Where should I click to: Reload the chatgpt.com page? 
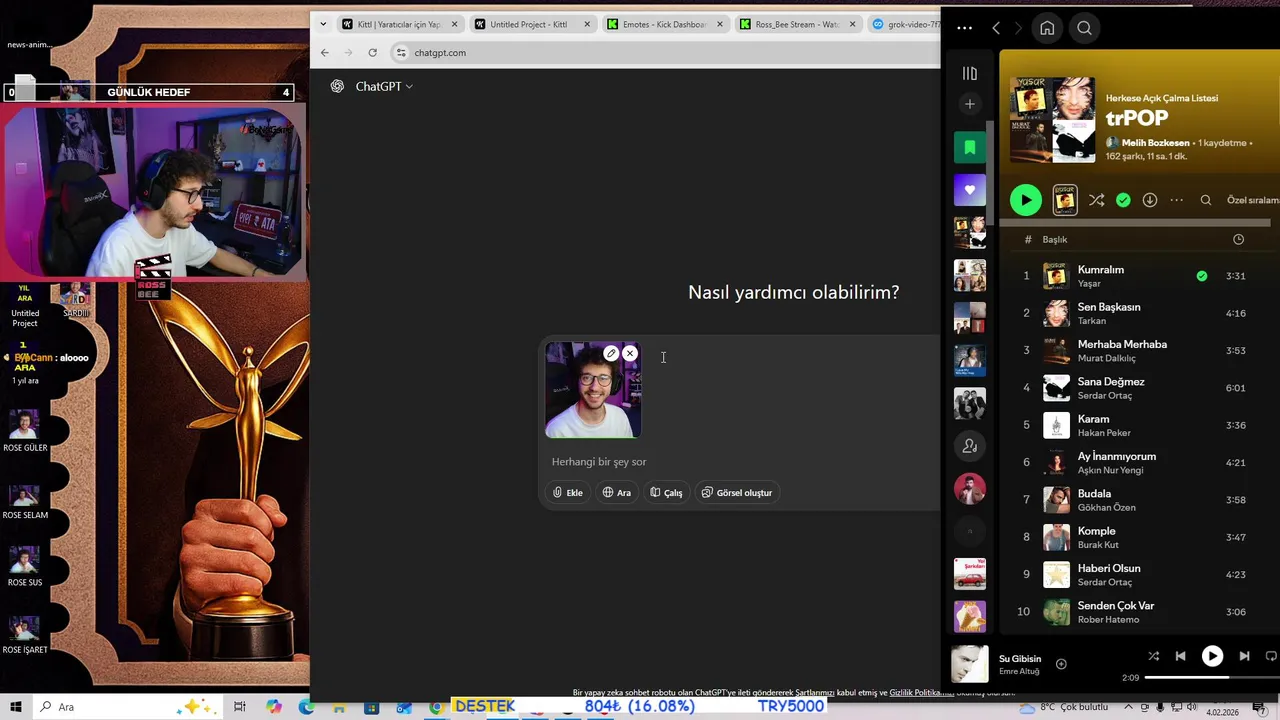point(372,53)
